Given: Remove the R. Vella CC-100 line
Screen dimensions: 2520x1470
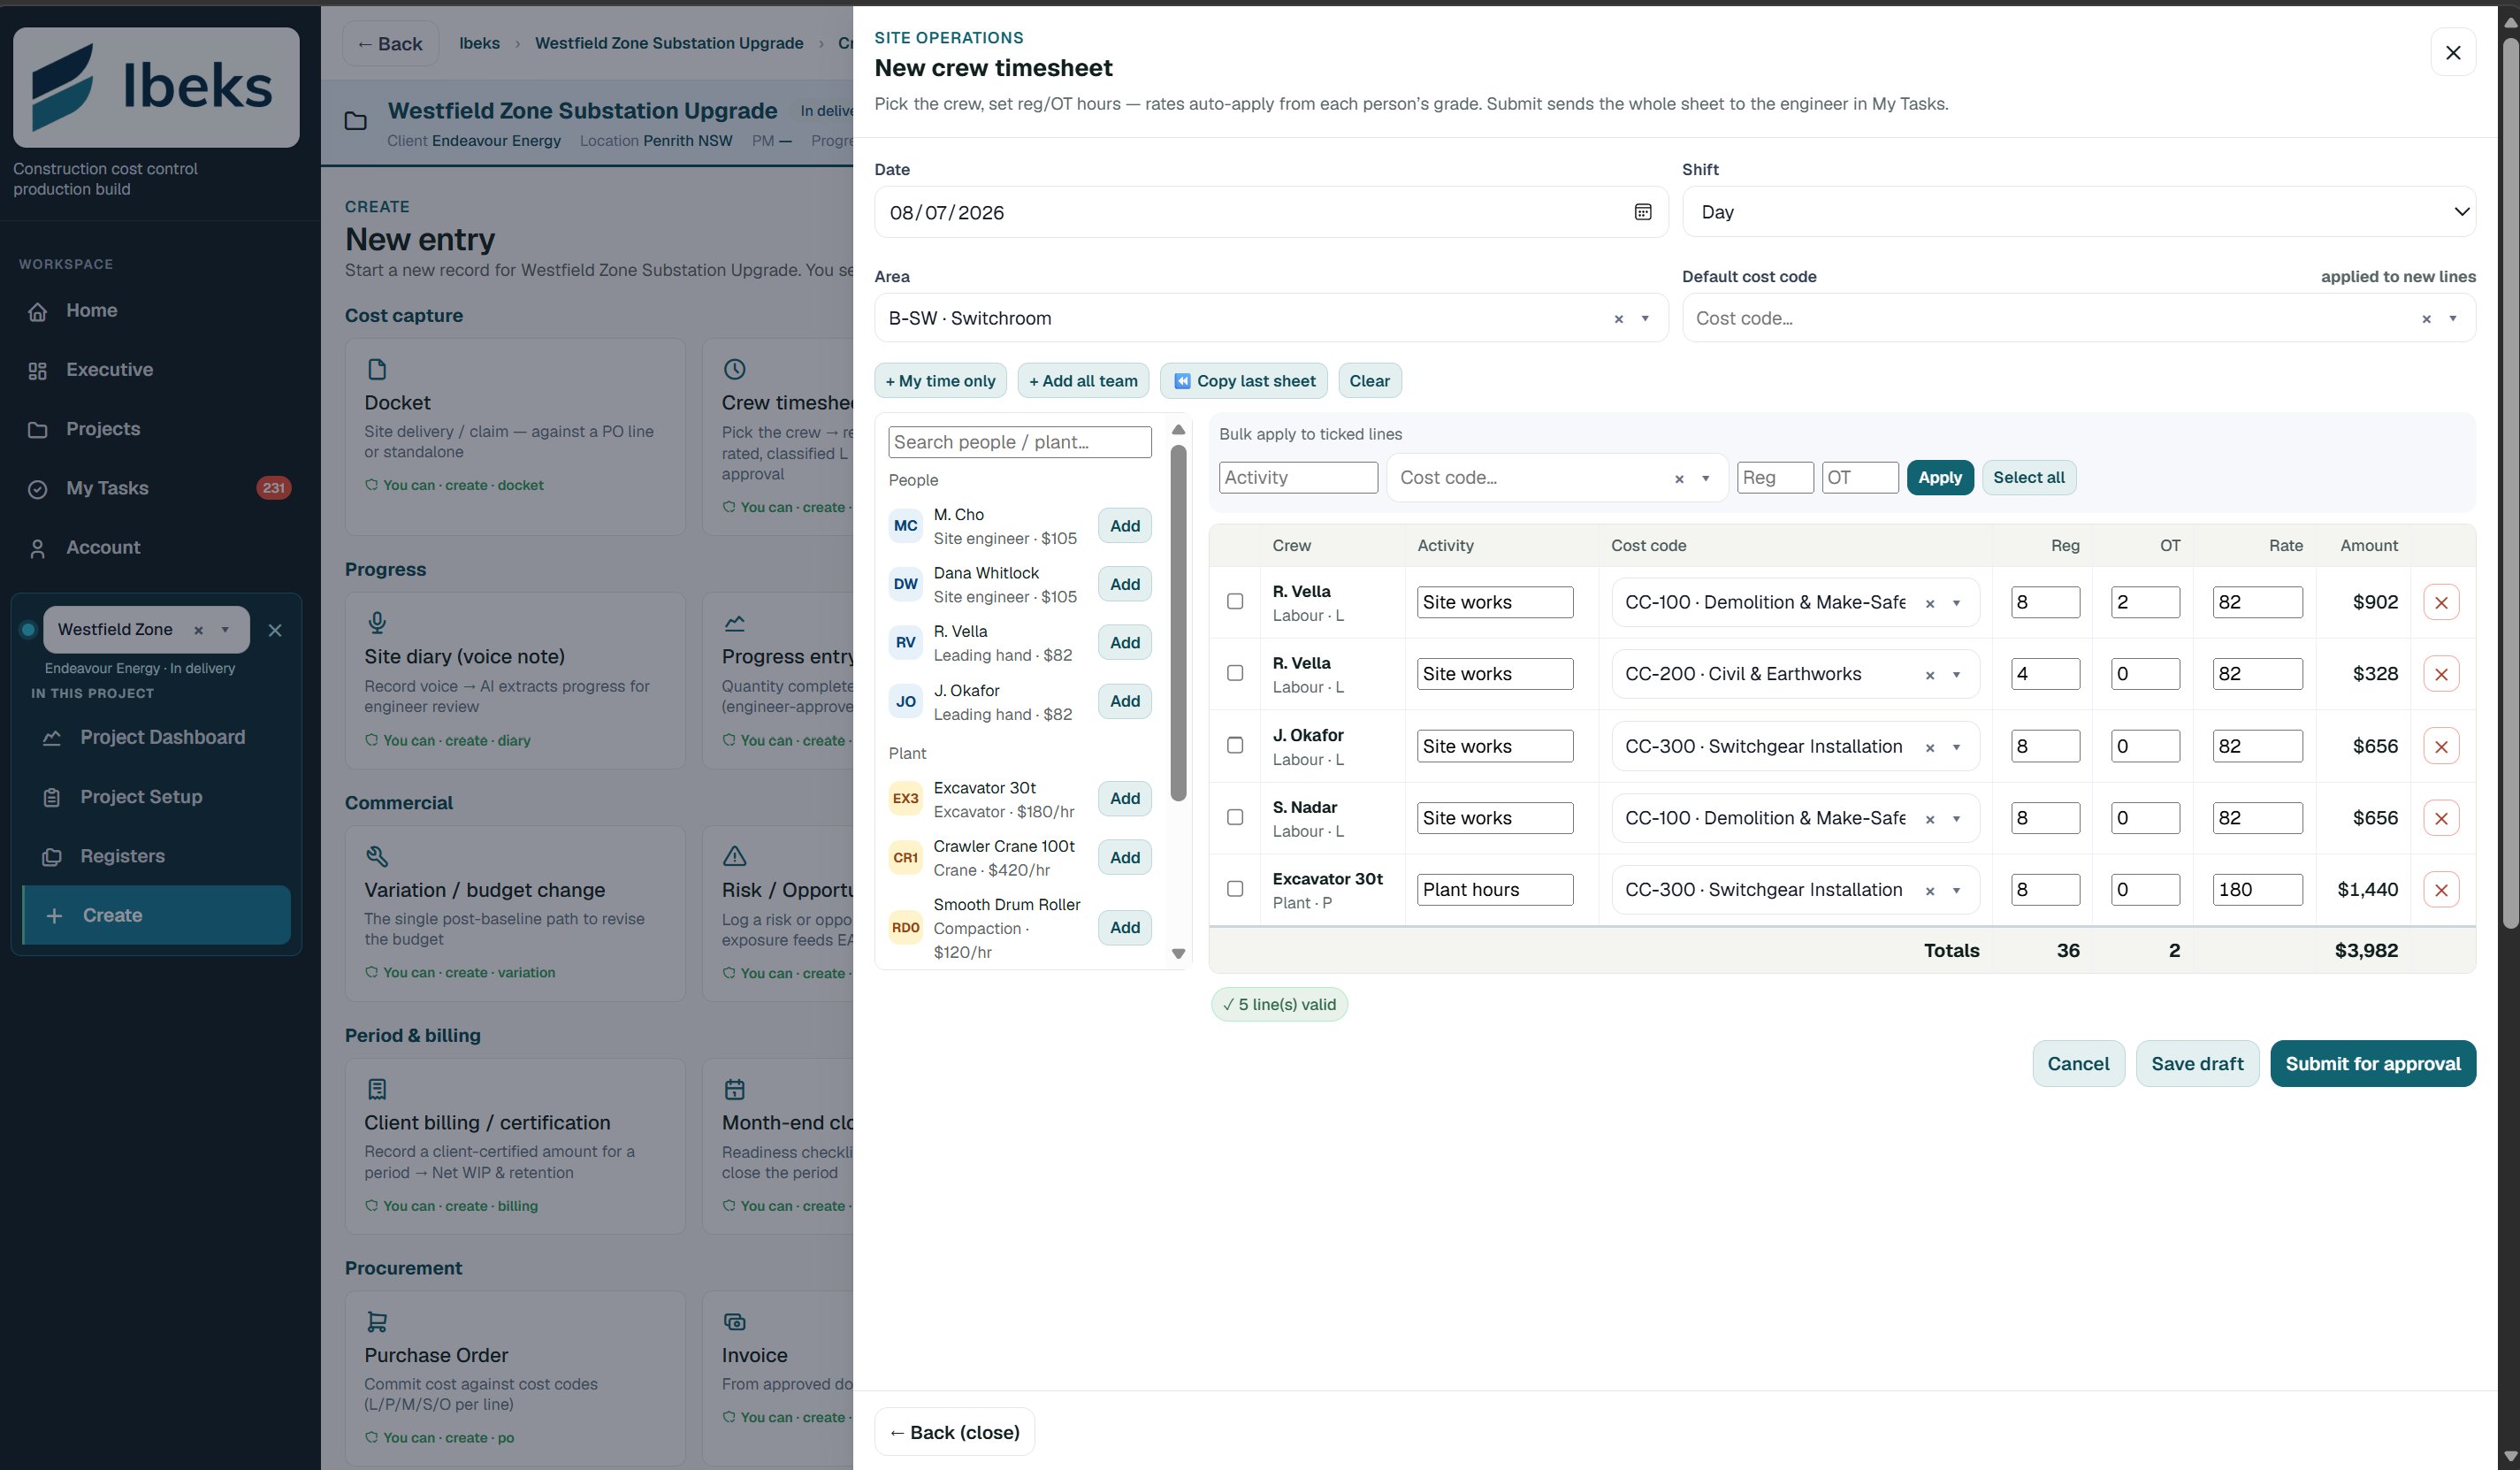Looking at the screenshot, I should click(x=2441, y=602).
